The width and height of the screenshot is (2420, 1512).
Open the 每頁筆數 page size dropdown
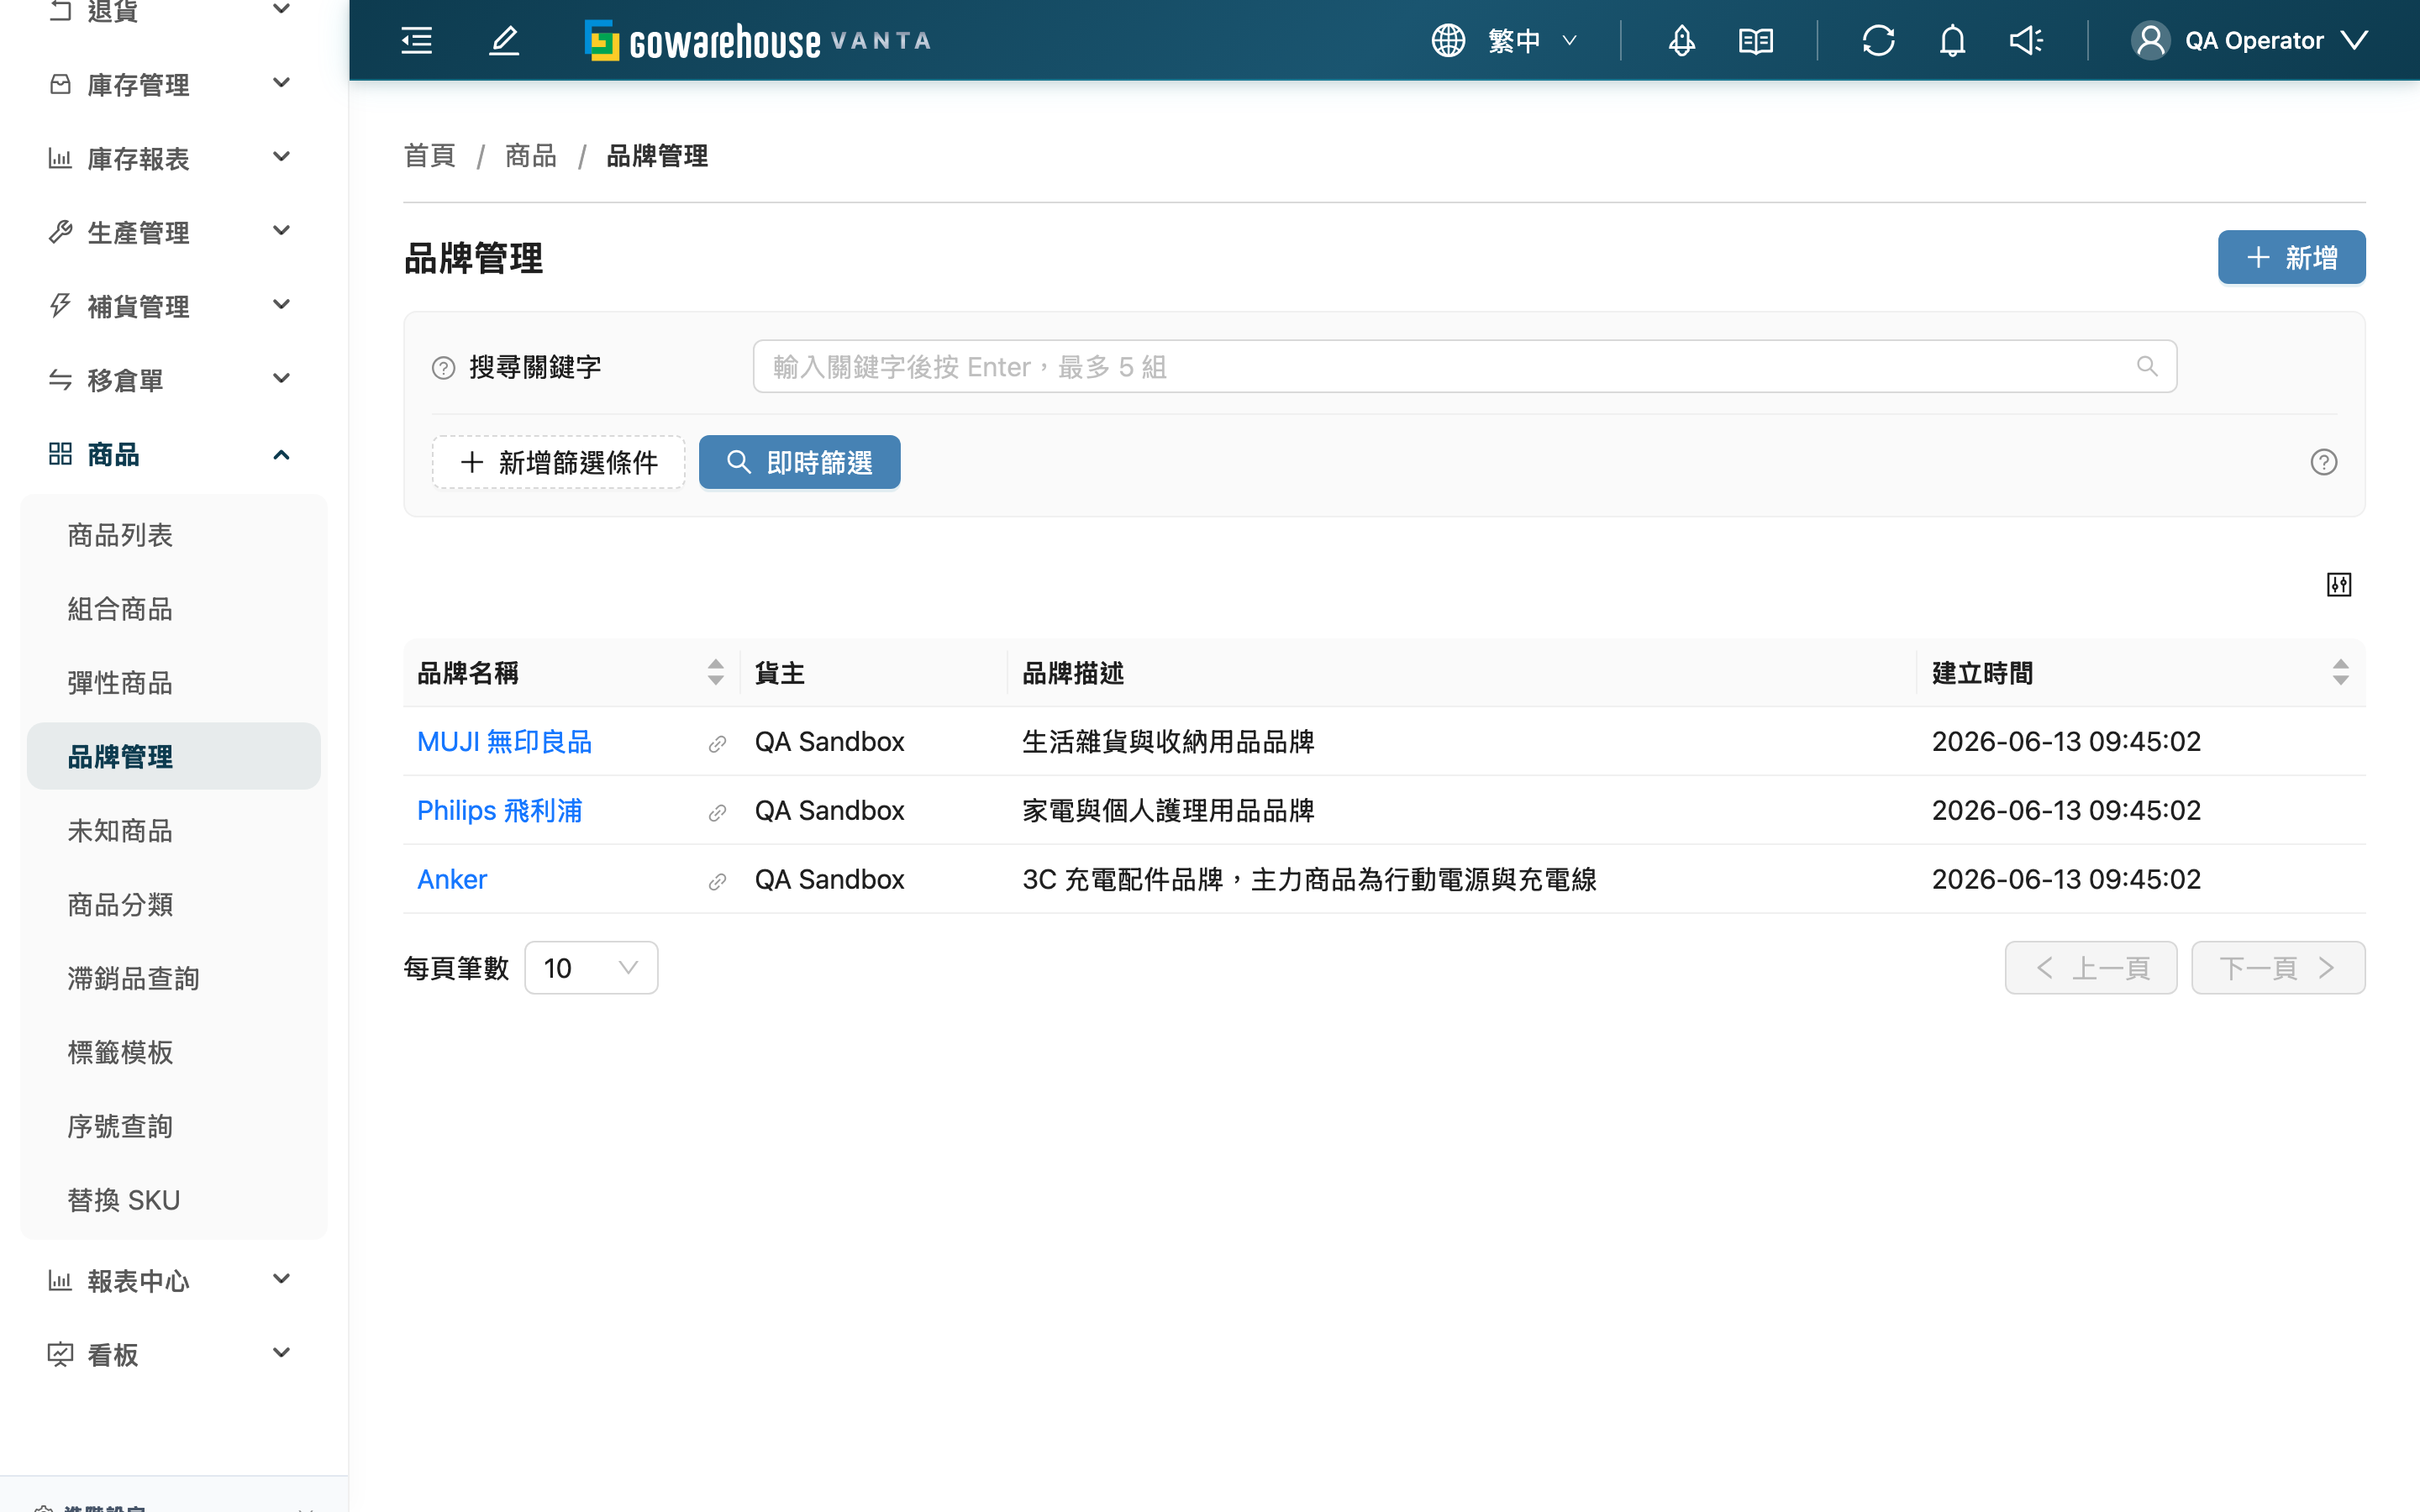click(591, 967)
